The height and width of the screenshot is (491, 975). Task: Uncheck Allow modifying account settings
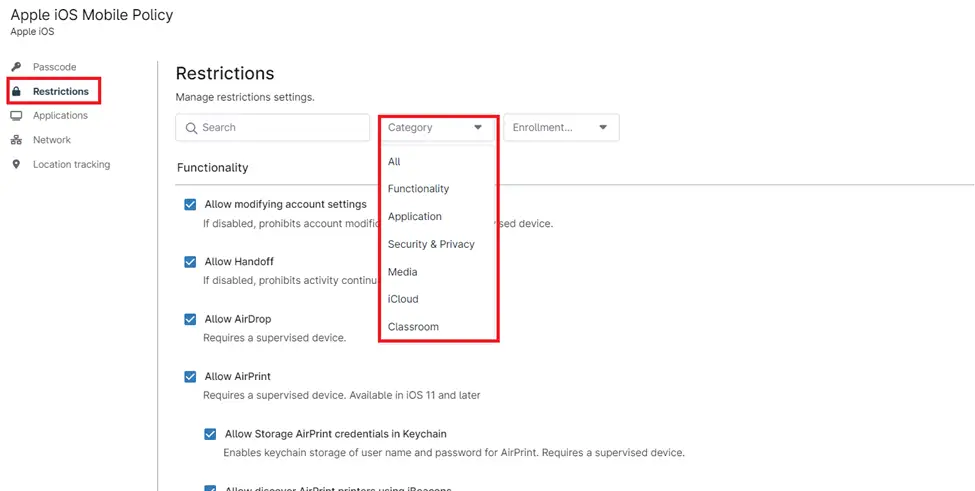pos(190,204)
